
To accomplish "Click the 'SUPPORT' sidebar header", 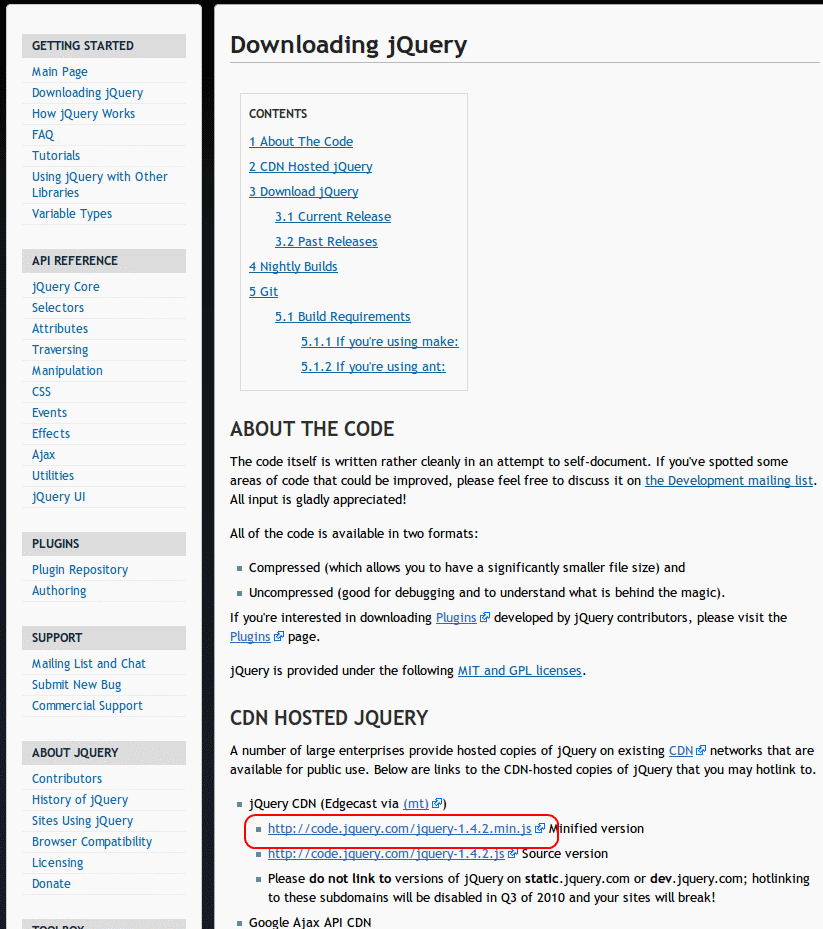I will (104, 638).
